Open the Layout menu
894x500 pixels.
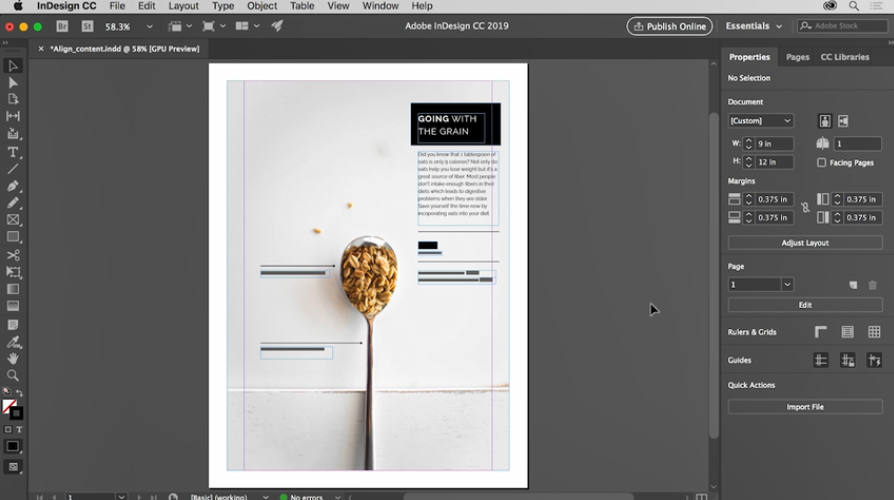(x=183, y=6)
